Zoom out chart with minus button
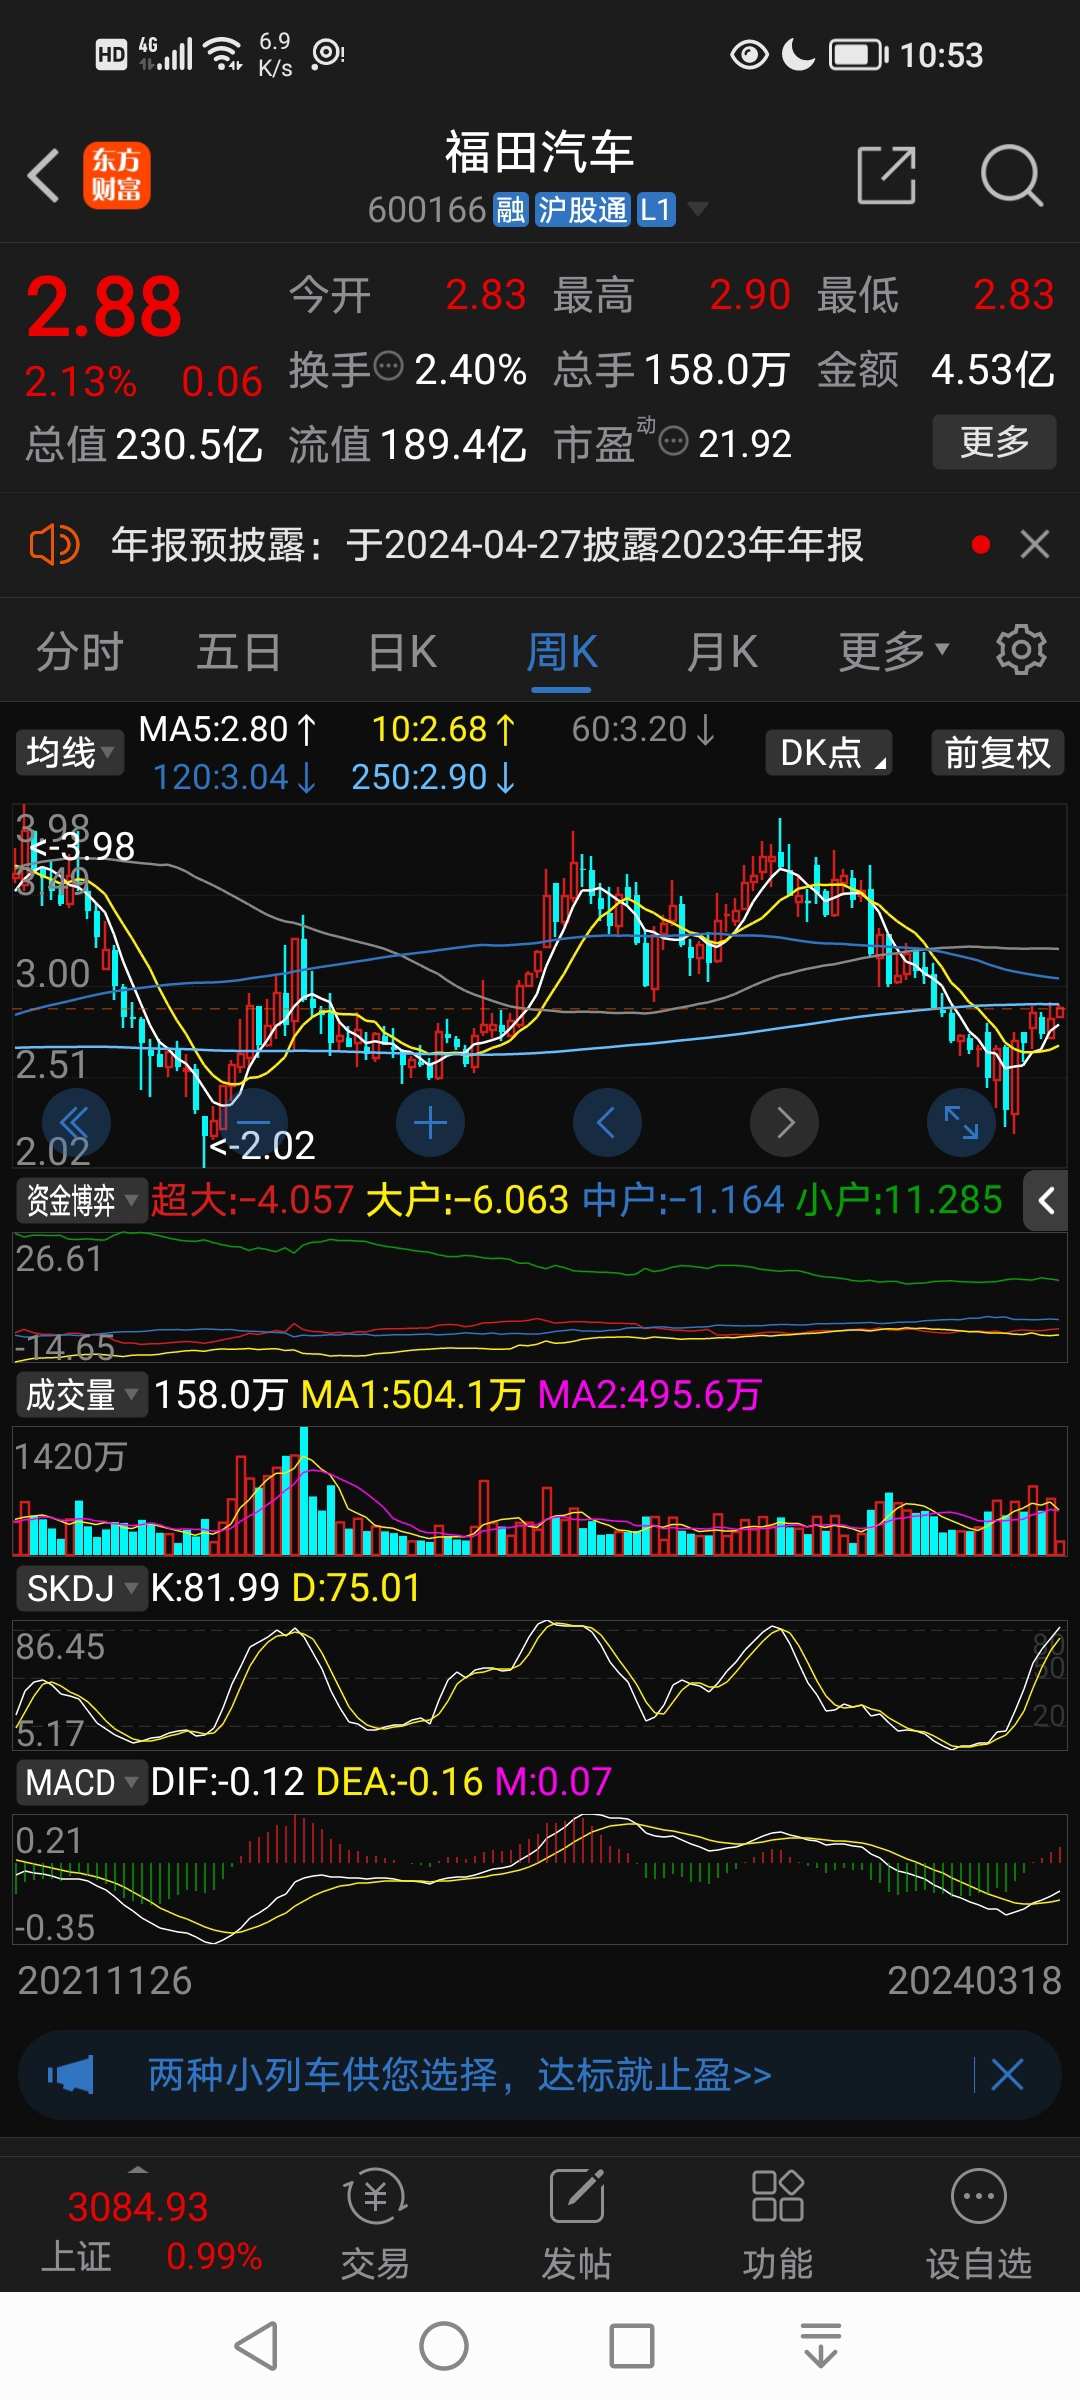 pos(253,1123)
